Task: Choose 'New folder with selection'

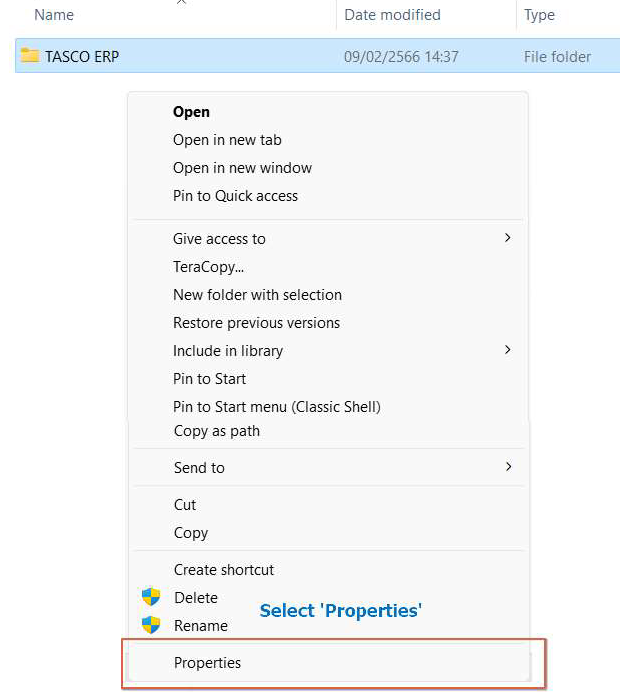Action: click(257, 295)
